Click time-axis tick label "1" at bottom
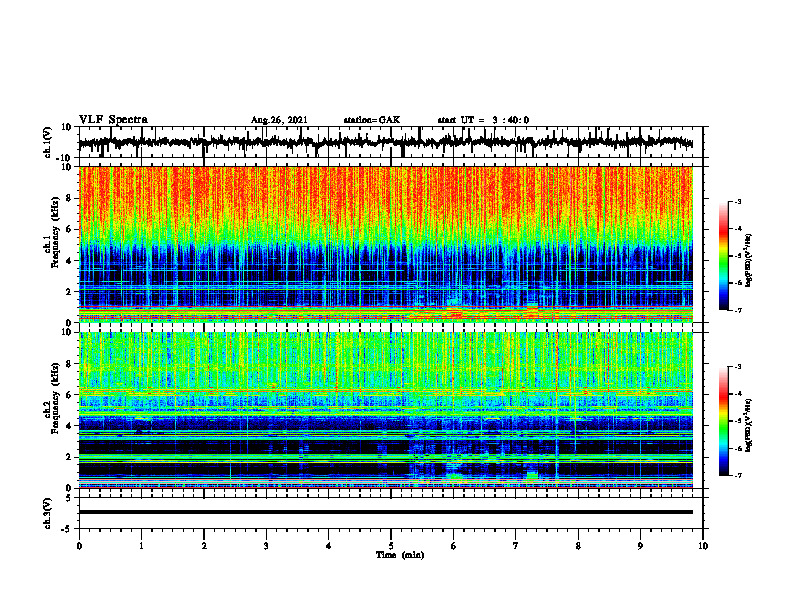 pos(141,546)
